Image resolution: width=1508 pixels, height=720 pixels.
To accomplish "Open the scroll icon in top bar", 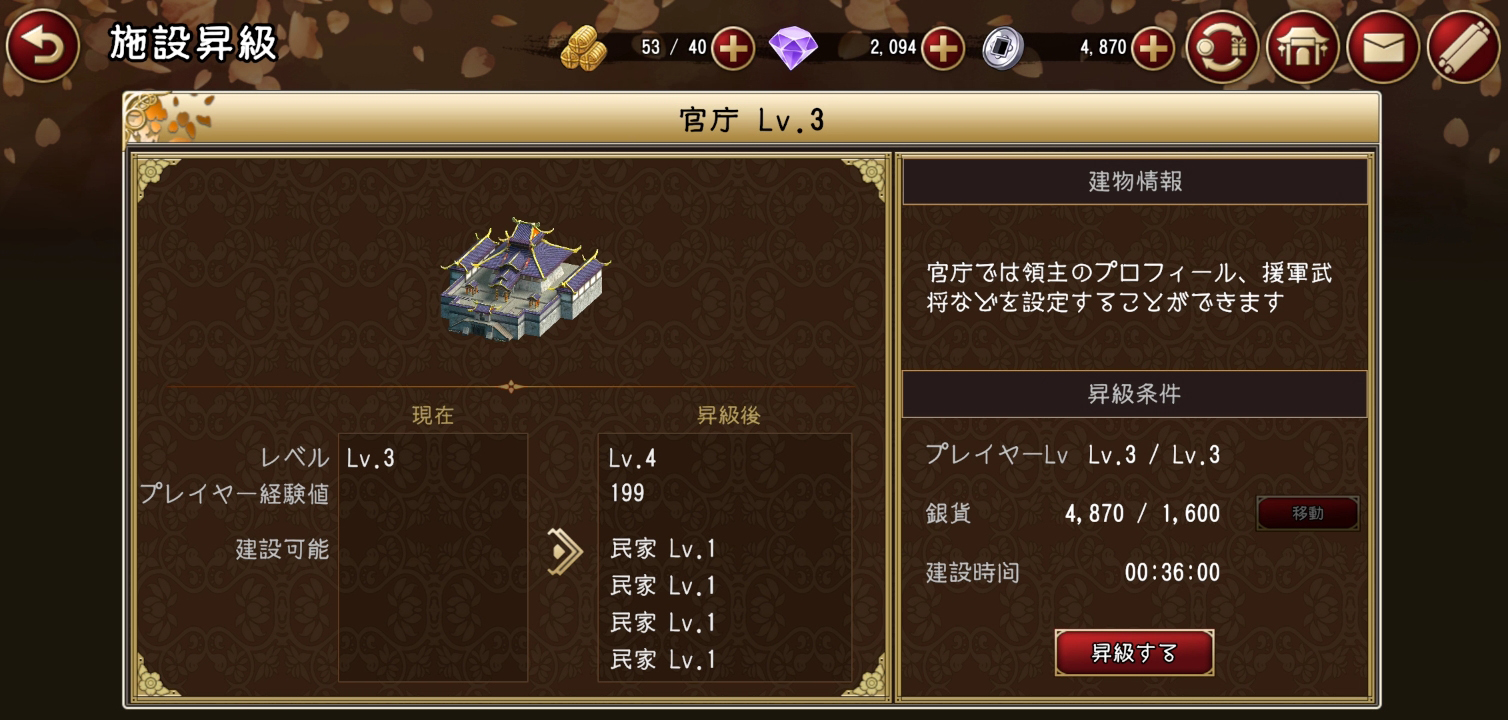I will click(1463, 47).
